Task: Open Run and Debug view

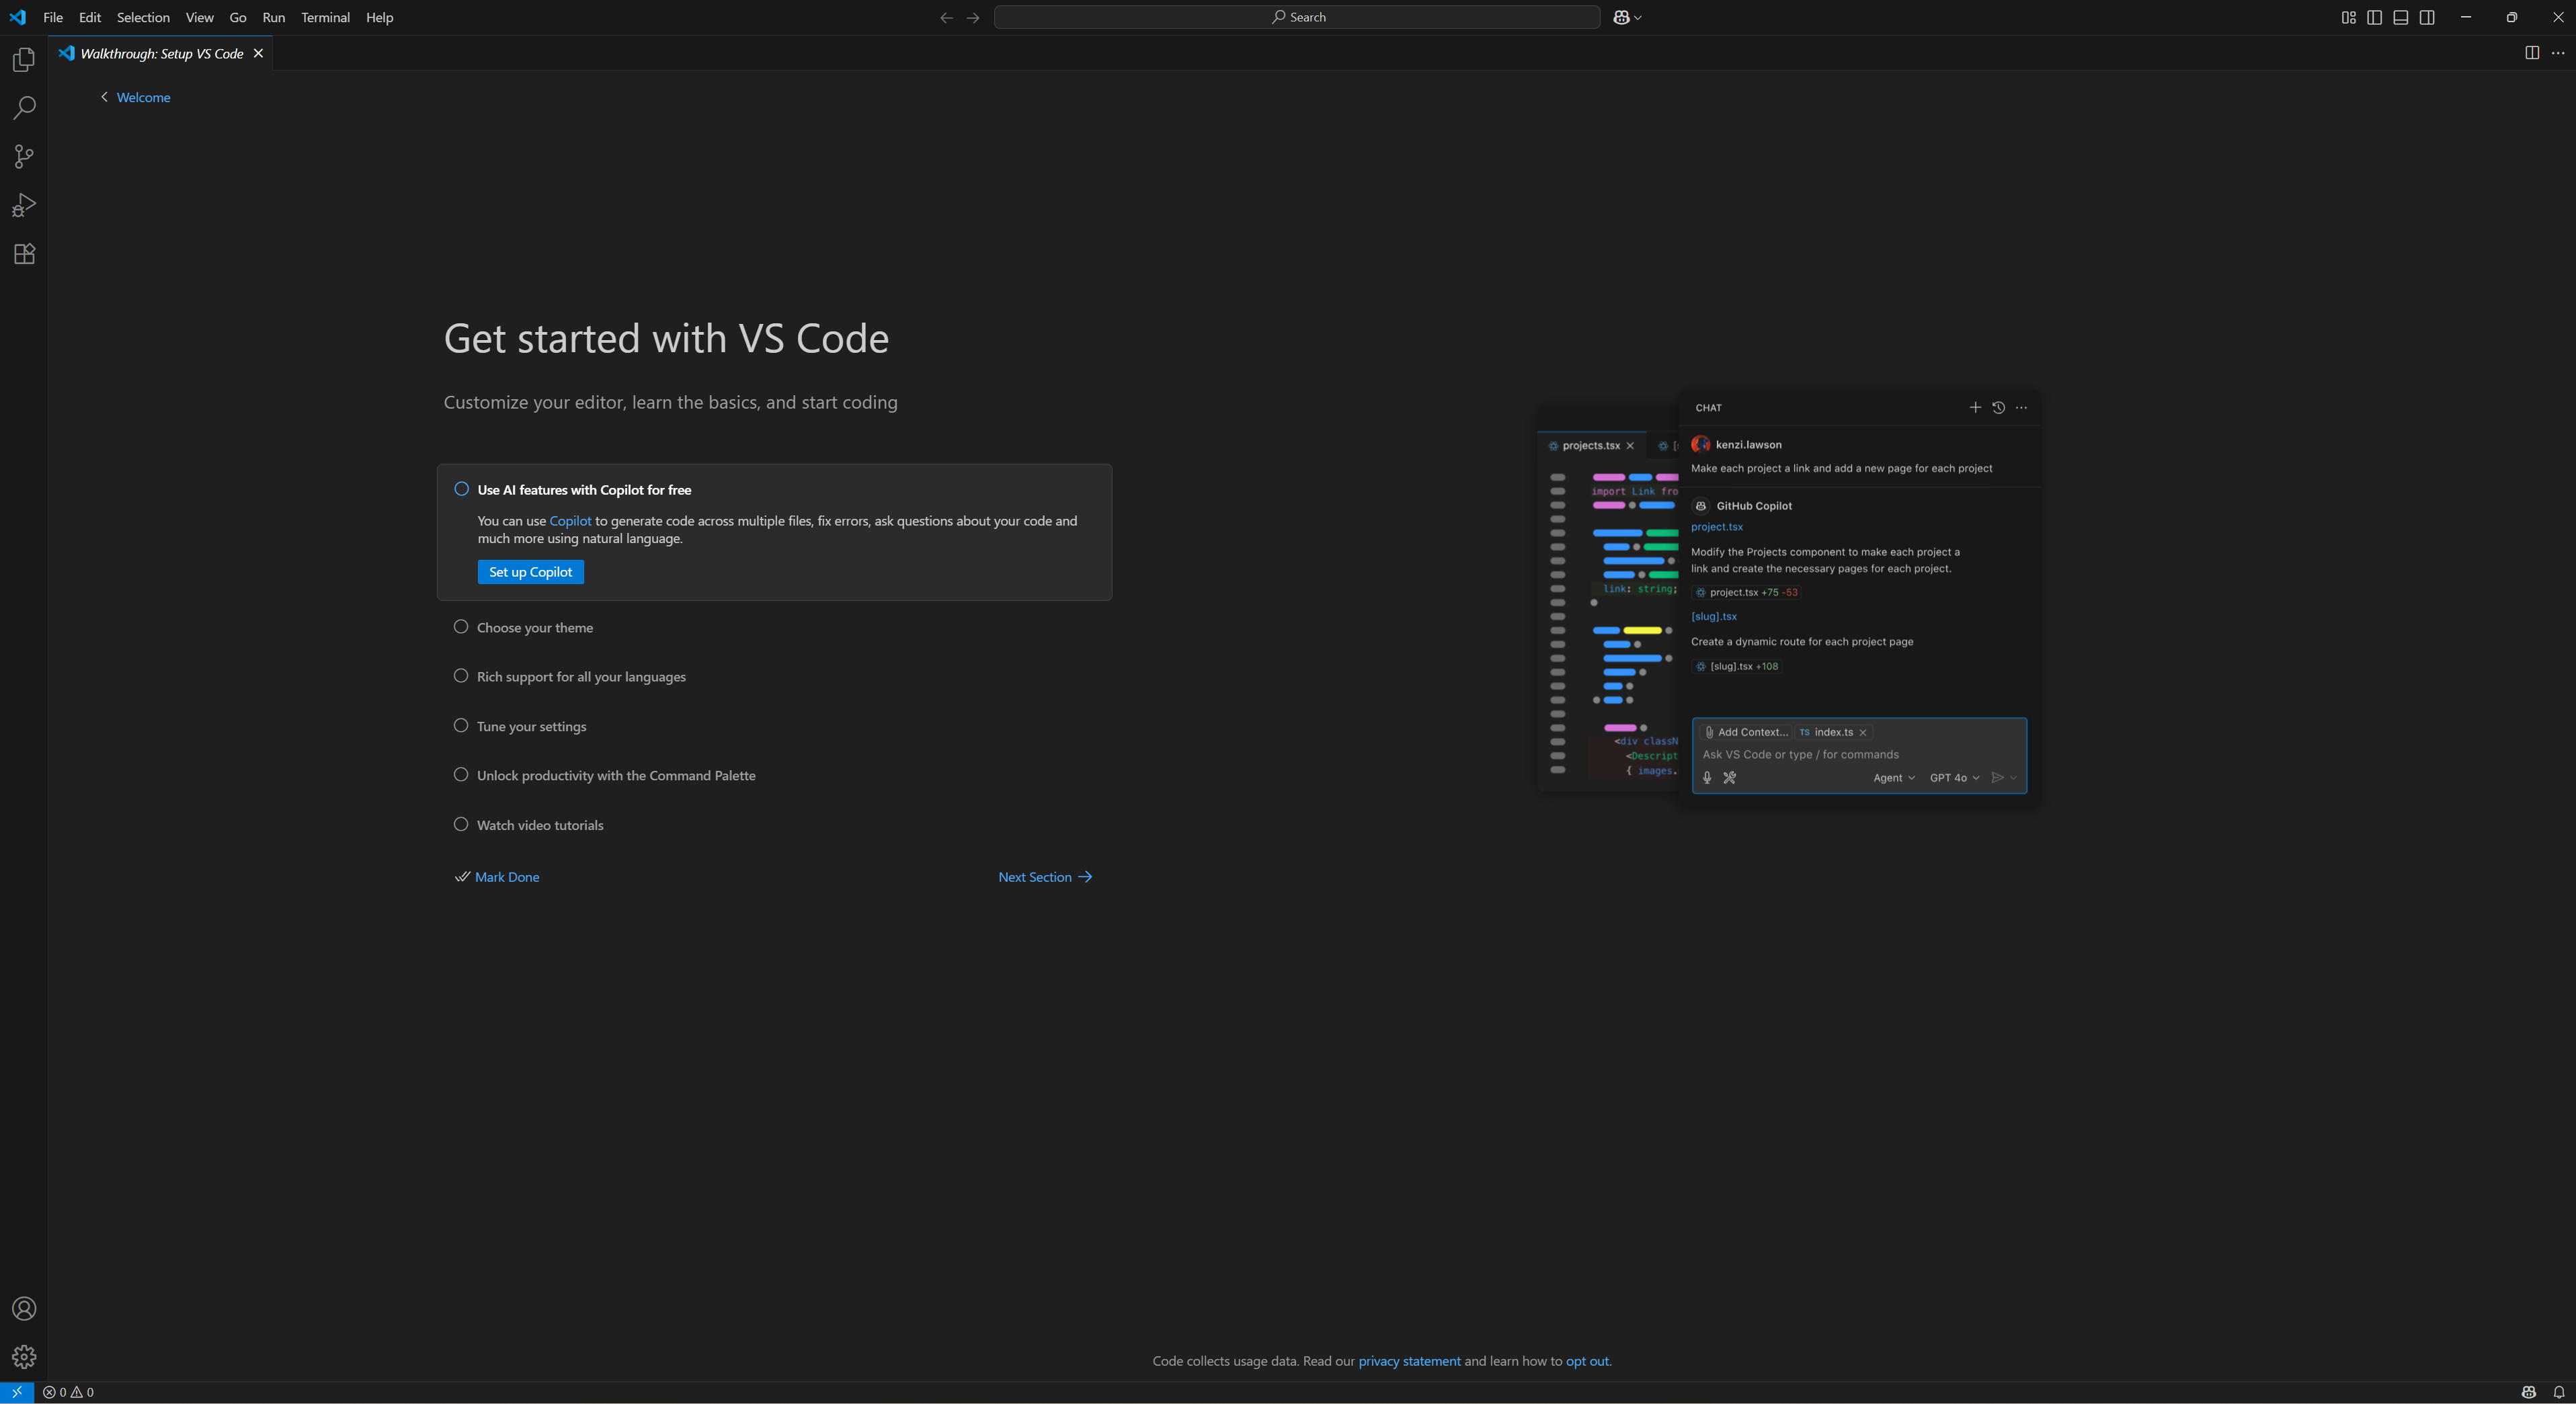Action: point(24,205)
